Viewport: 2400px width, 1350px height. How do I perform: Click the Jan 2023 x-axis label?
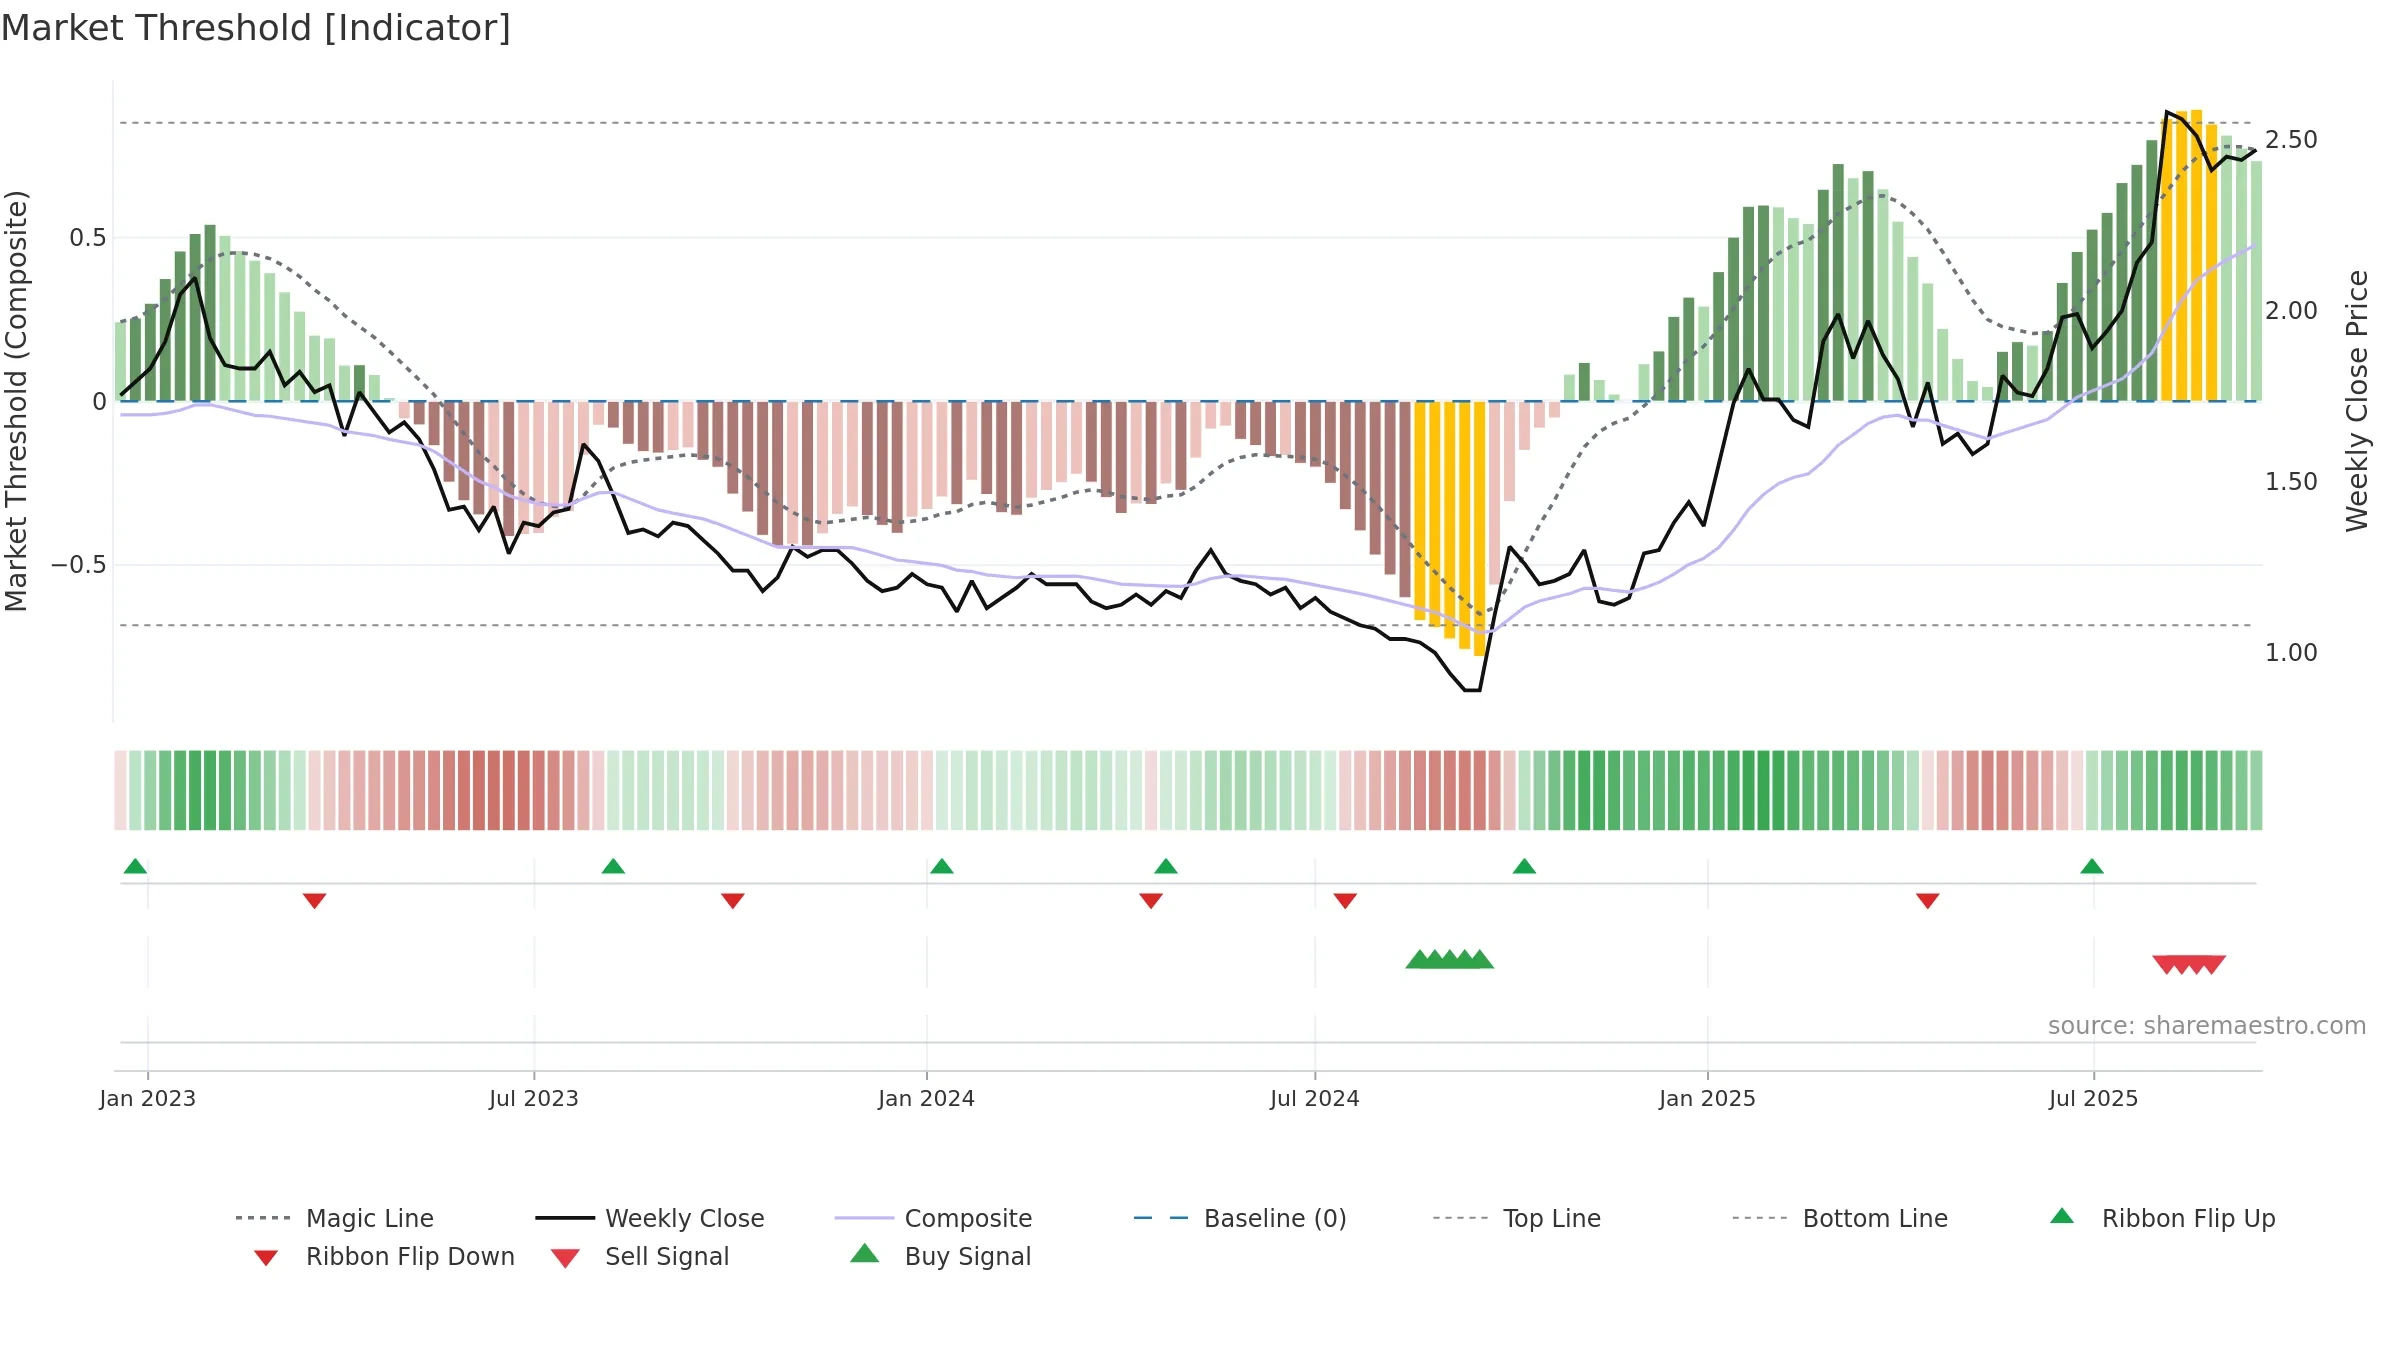(148, 1098)
